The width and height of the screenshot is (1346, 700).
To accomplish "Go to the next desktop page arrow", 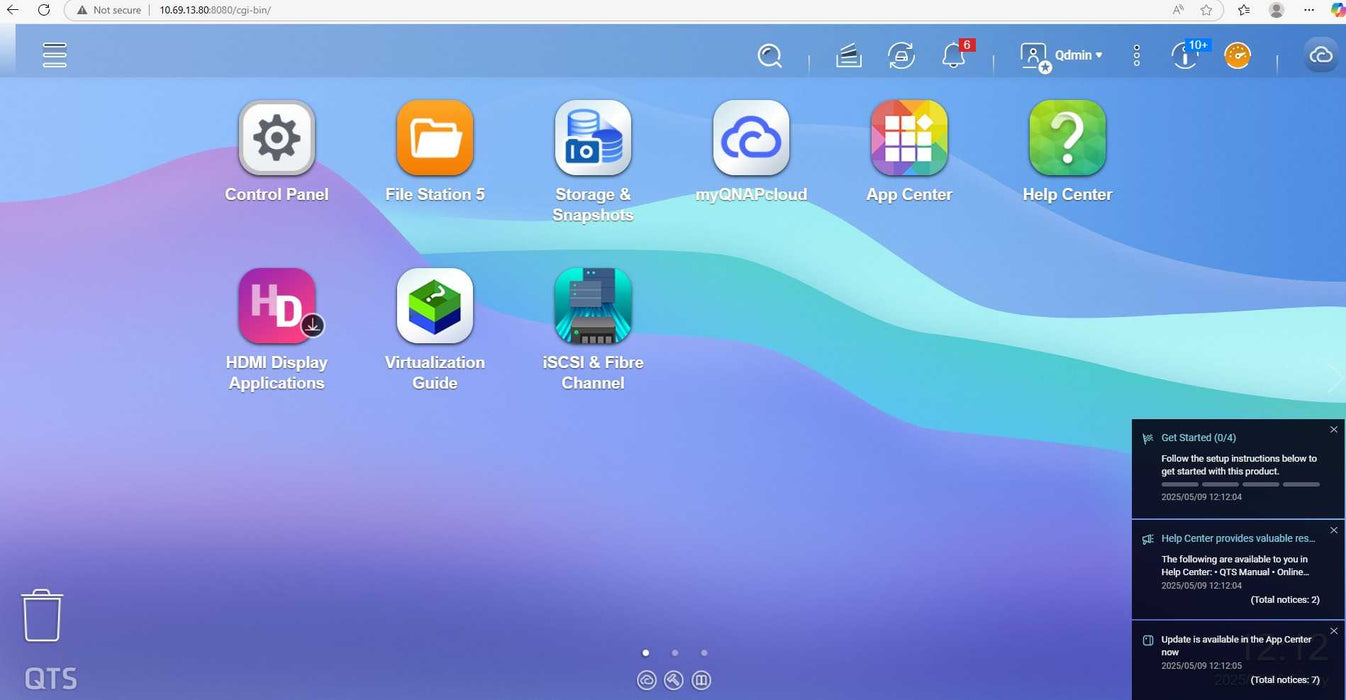I will coord(1335,377).
